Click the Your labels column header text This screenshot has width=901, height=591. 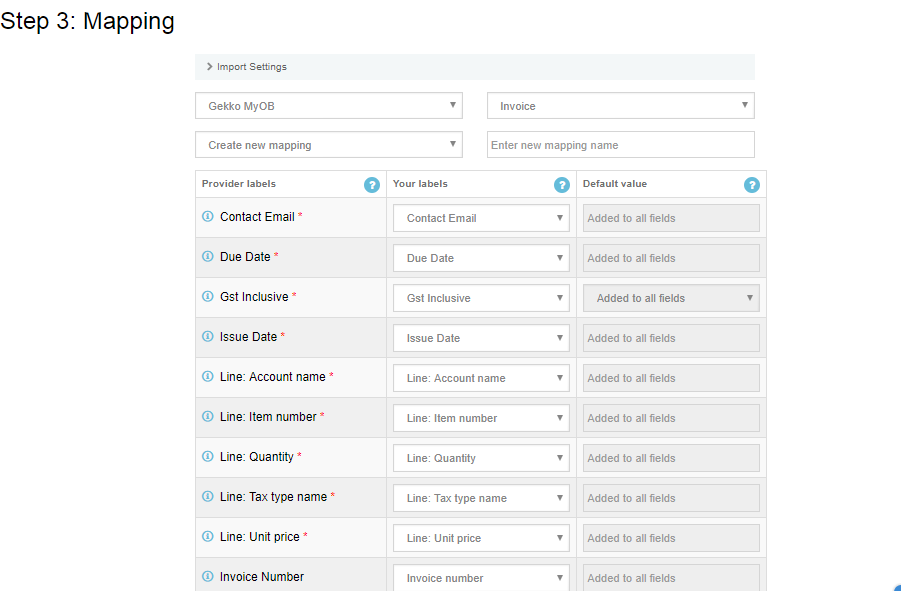tap(420, 184)
